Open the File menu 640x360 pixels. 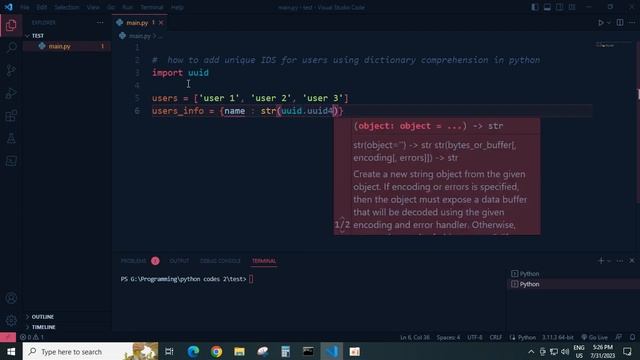tap(24, 7)
